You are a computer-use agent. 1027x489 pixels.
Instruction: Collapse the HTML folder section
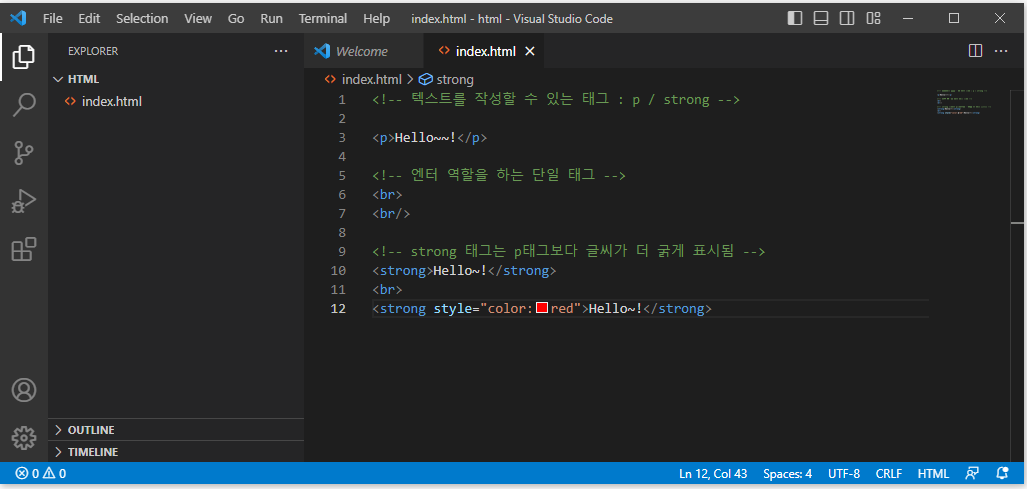pos(176,79)
